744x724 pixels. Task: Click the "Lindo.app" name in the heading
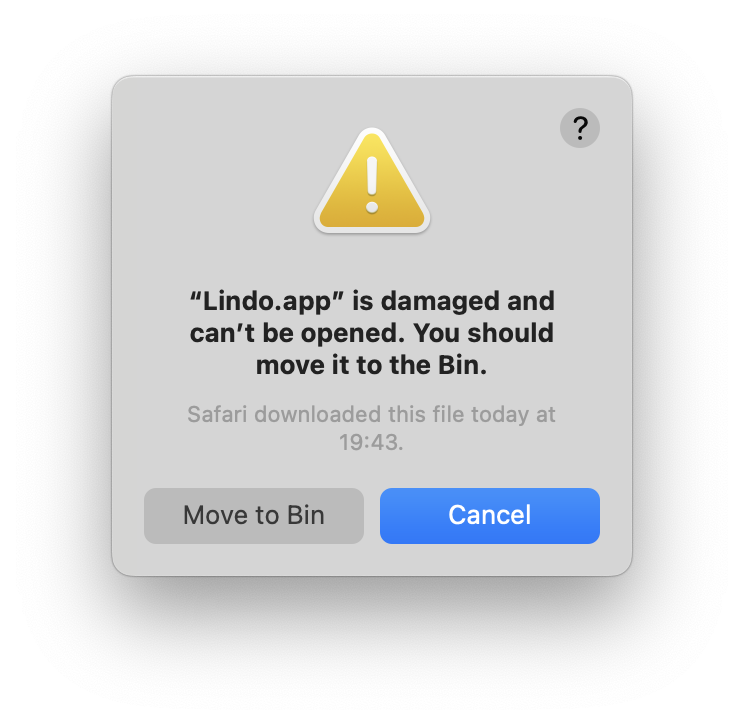pyautogui.click(x=266, y=302)
